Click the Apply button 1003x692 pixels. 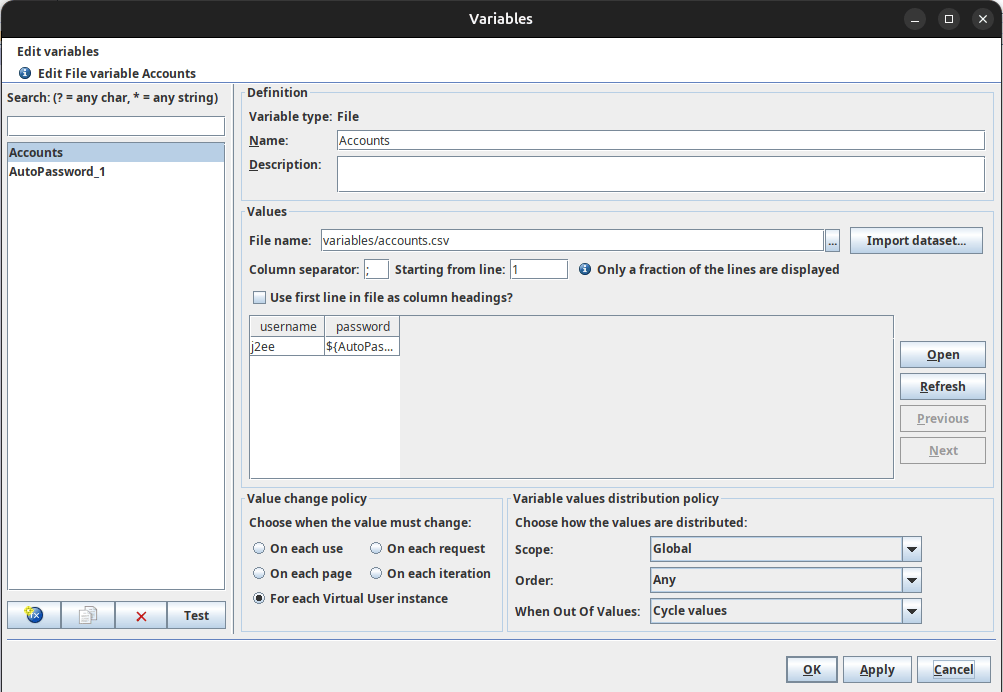coord(877,670)
